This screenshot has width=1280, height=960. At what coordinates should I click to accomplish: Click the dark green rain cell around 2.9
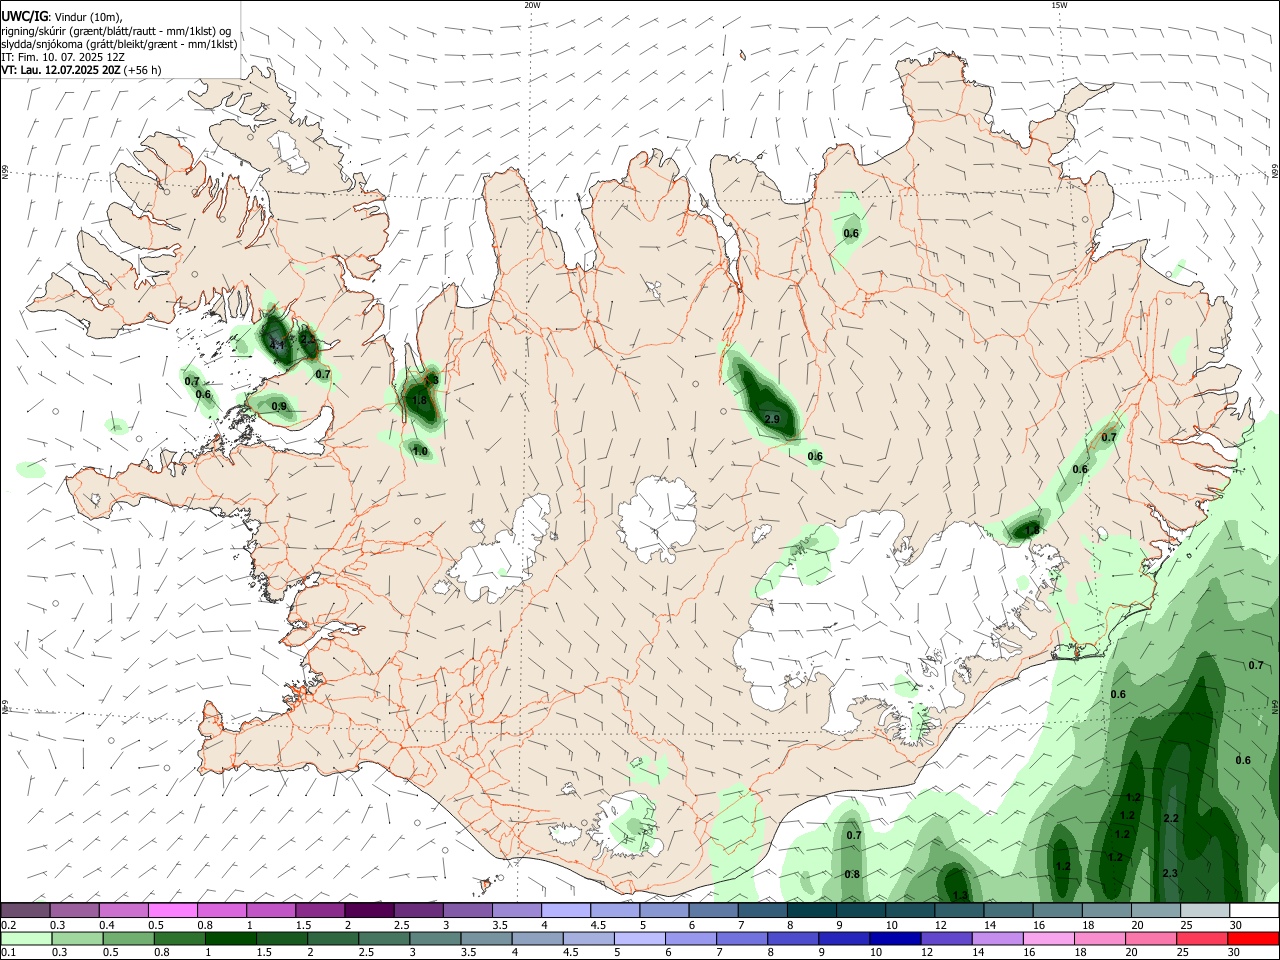tap(765, 400)
